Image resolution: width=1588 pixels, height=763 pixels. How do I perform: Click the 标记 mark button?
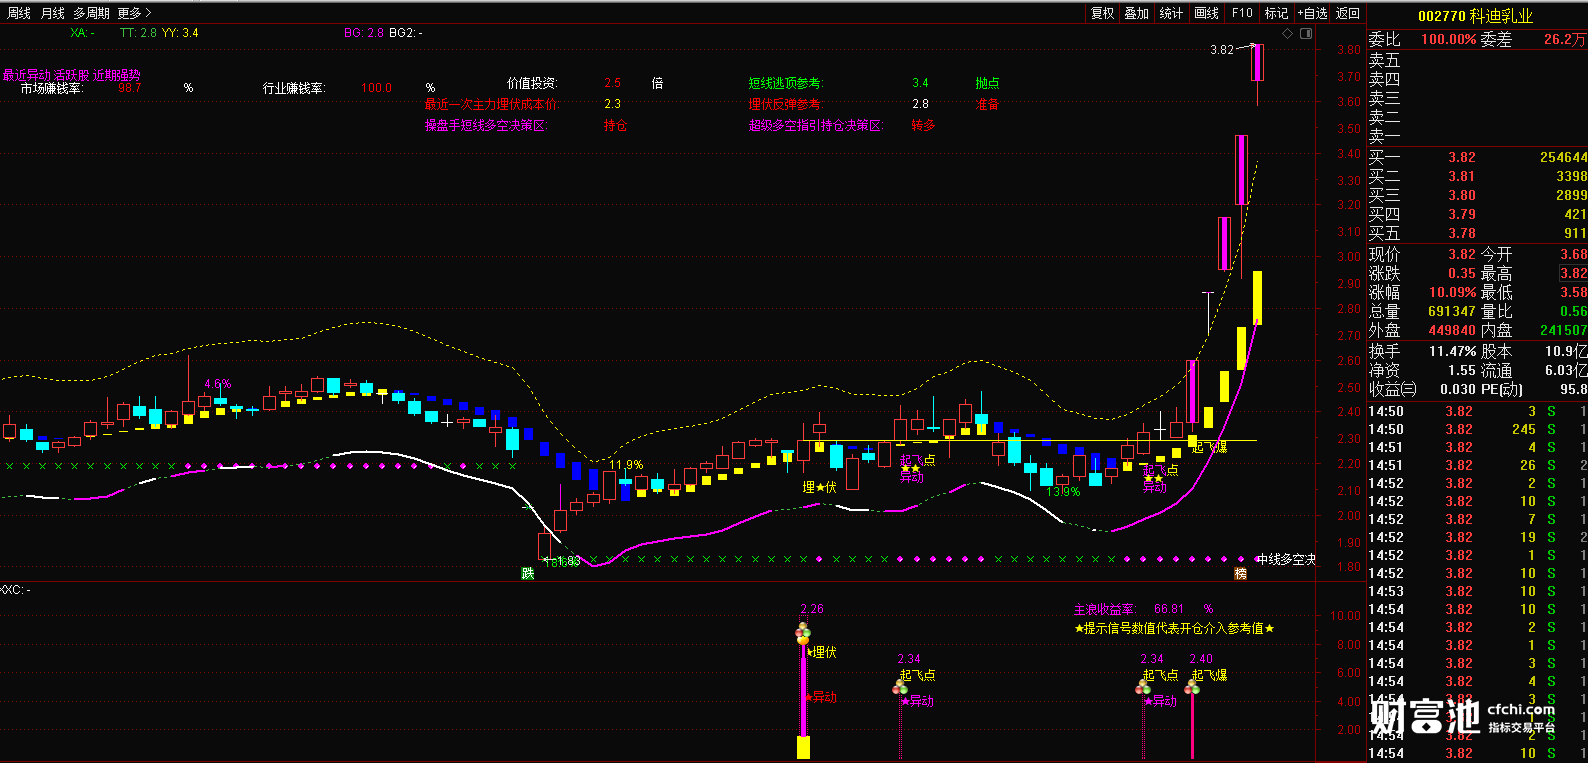(1276, 13)
